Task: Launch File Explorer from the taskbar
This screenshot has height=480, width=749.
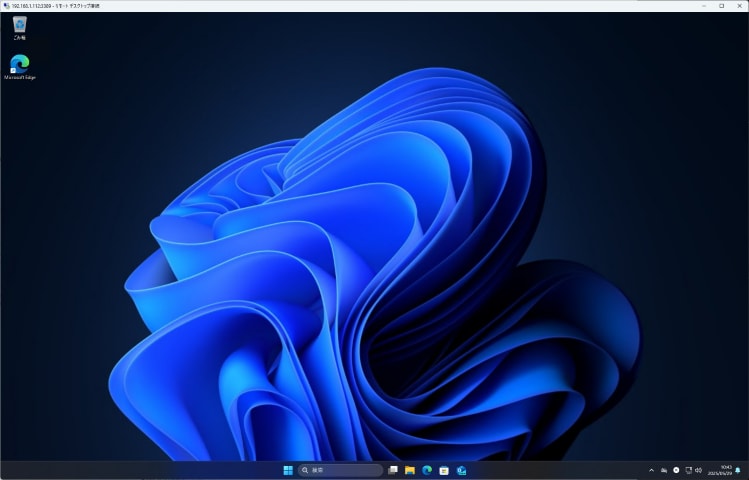Action: pos(410,470)
